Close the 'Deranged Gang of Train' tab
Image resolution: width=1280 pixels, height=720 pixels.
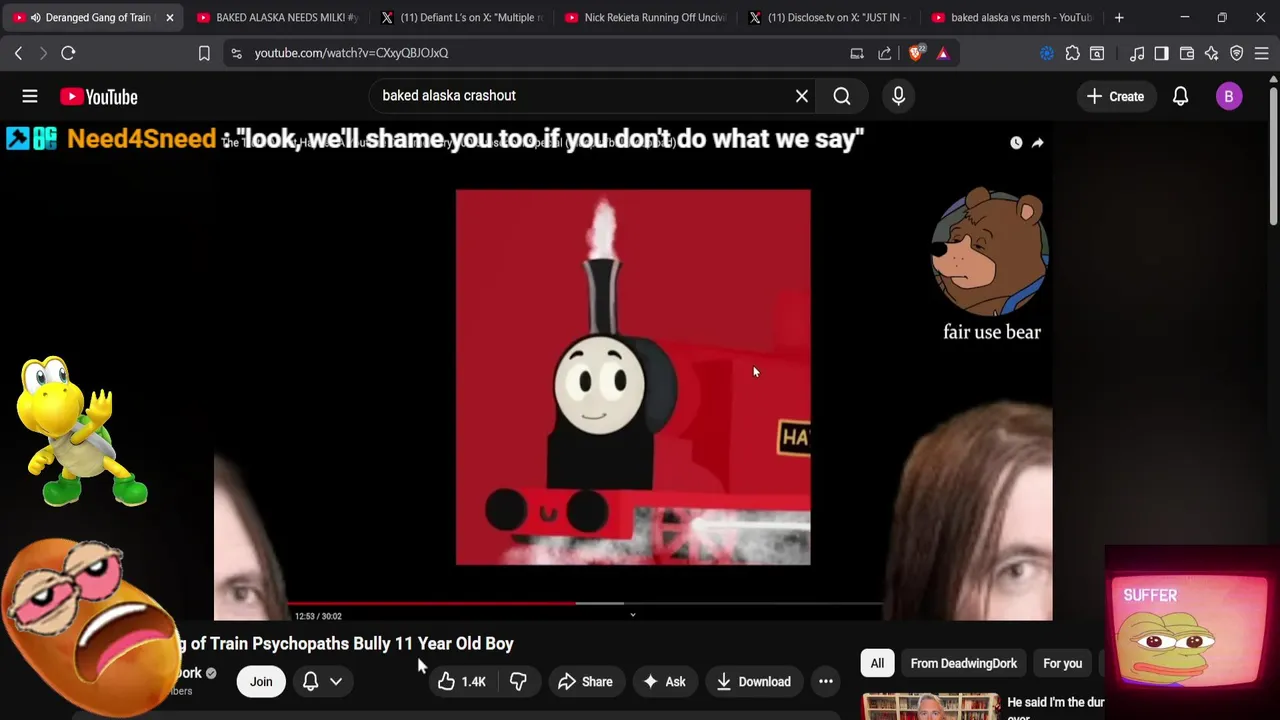coord(169,17)
